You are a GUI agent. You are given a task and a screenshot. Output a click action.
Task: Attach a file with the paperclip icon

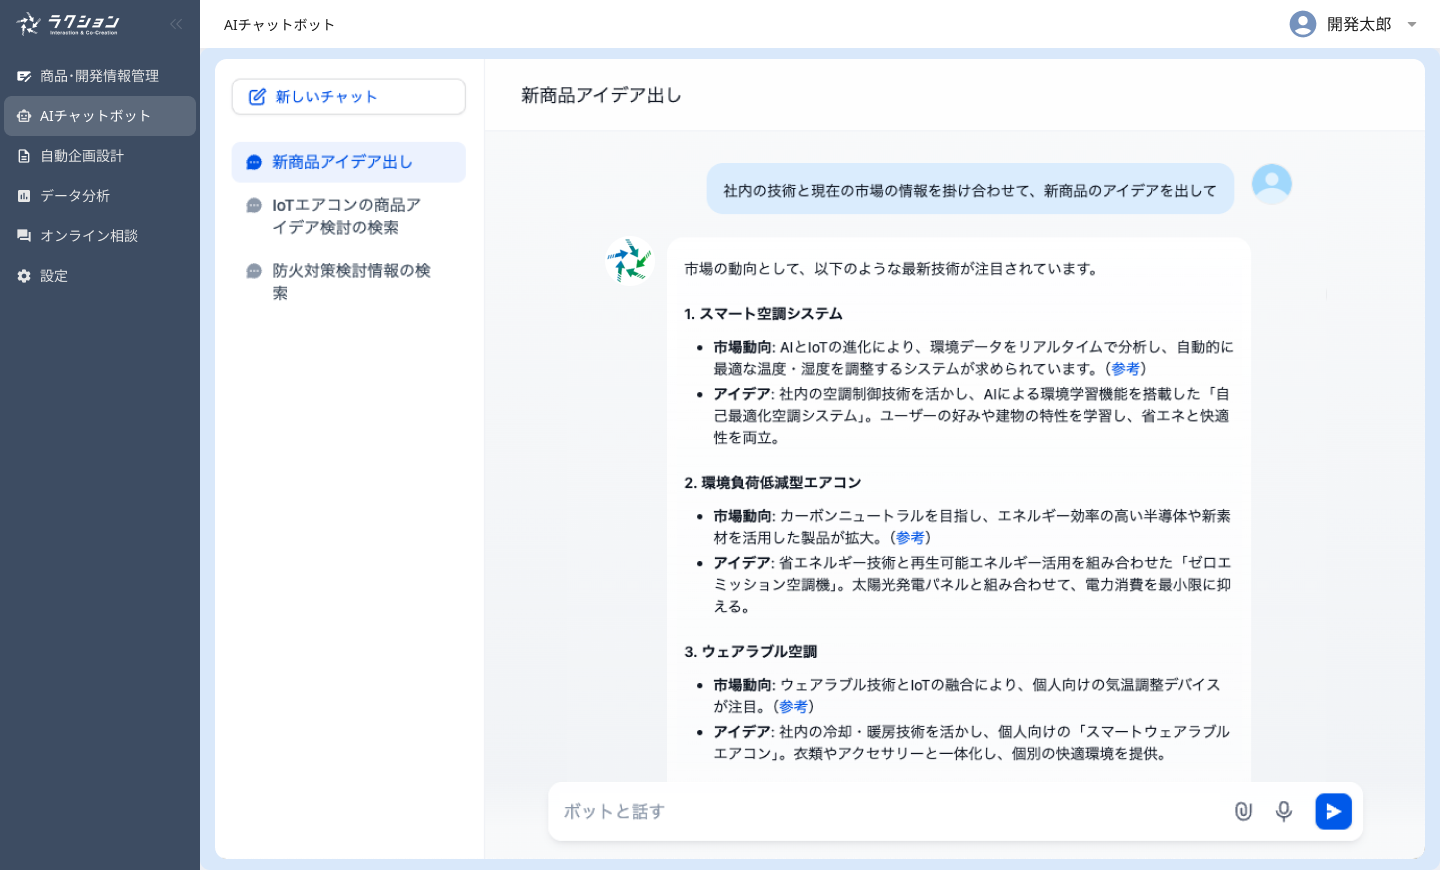click(x=1243, y=811)
